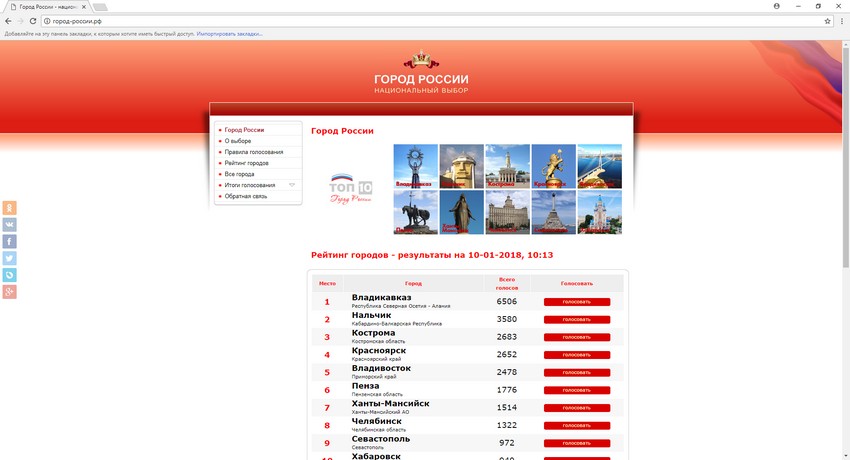Share on Facebook using sidebar icon
Screen dimensions: 850x460
pos(10,241)
